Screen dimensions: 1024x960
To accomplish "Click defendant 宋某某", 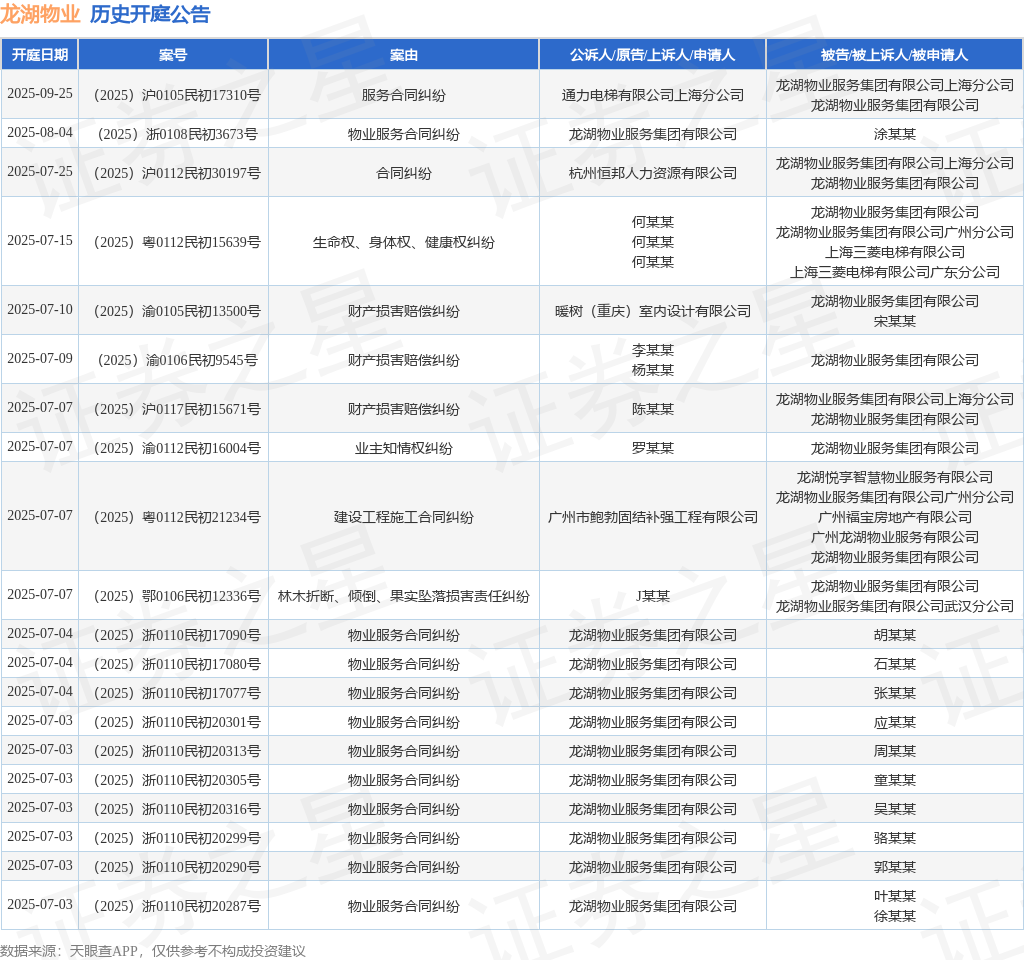I will (x=895, y=321).
